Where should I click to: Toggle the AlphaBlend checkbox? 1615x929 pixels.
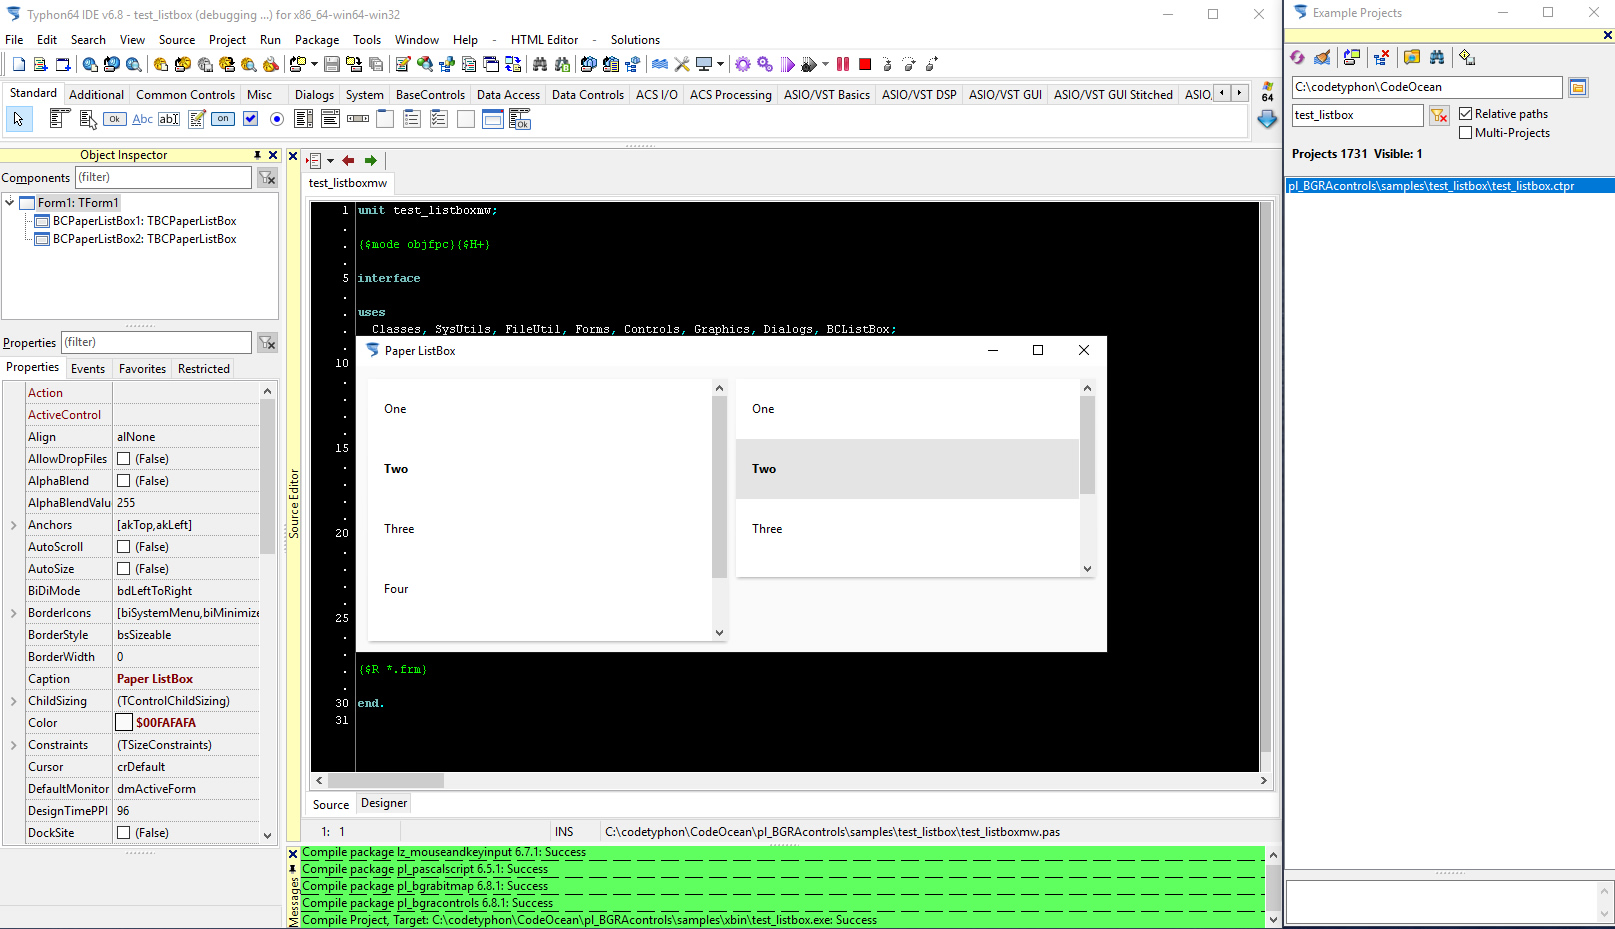tap(124, 481)
